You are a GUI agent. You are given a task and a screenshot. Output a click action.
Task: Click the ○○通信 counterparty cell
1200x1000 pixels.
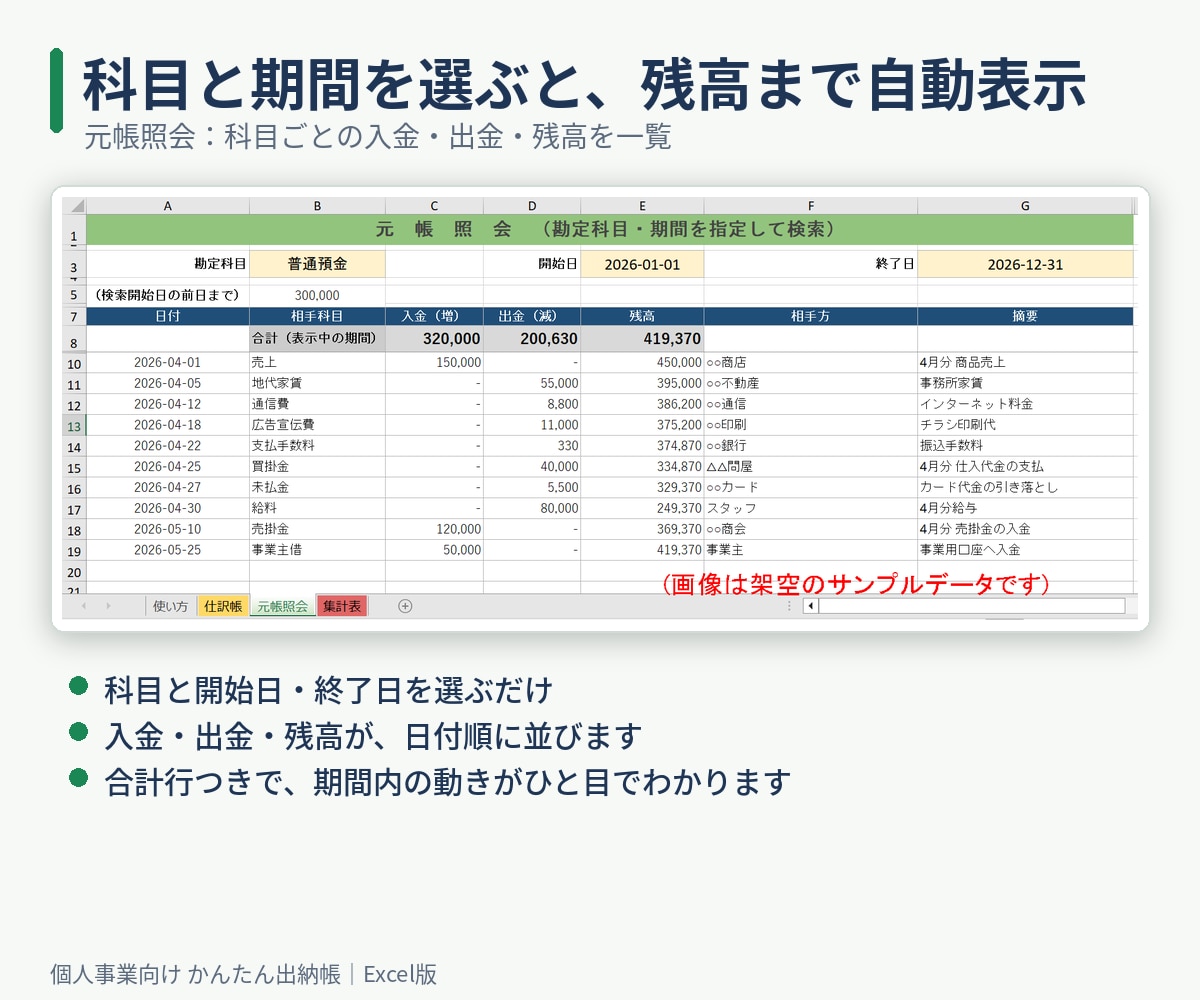pos(811,404)
